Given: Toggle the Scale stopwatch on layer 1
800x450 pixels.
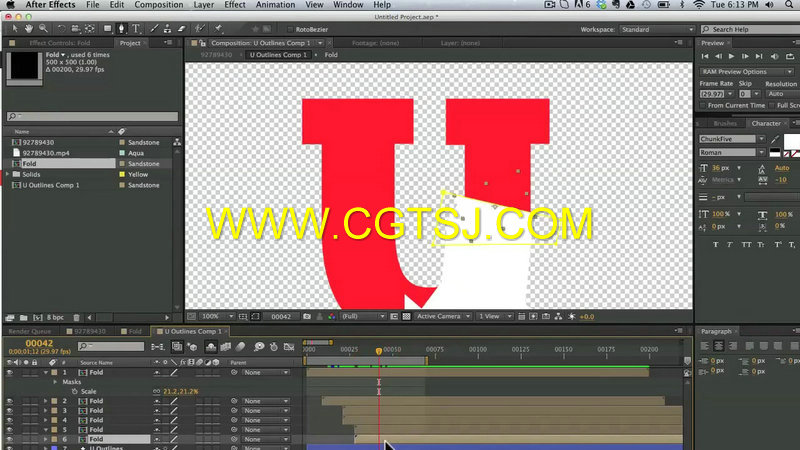Looking at the screenshot, I should (74, 391).
